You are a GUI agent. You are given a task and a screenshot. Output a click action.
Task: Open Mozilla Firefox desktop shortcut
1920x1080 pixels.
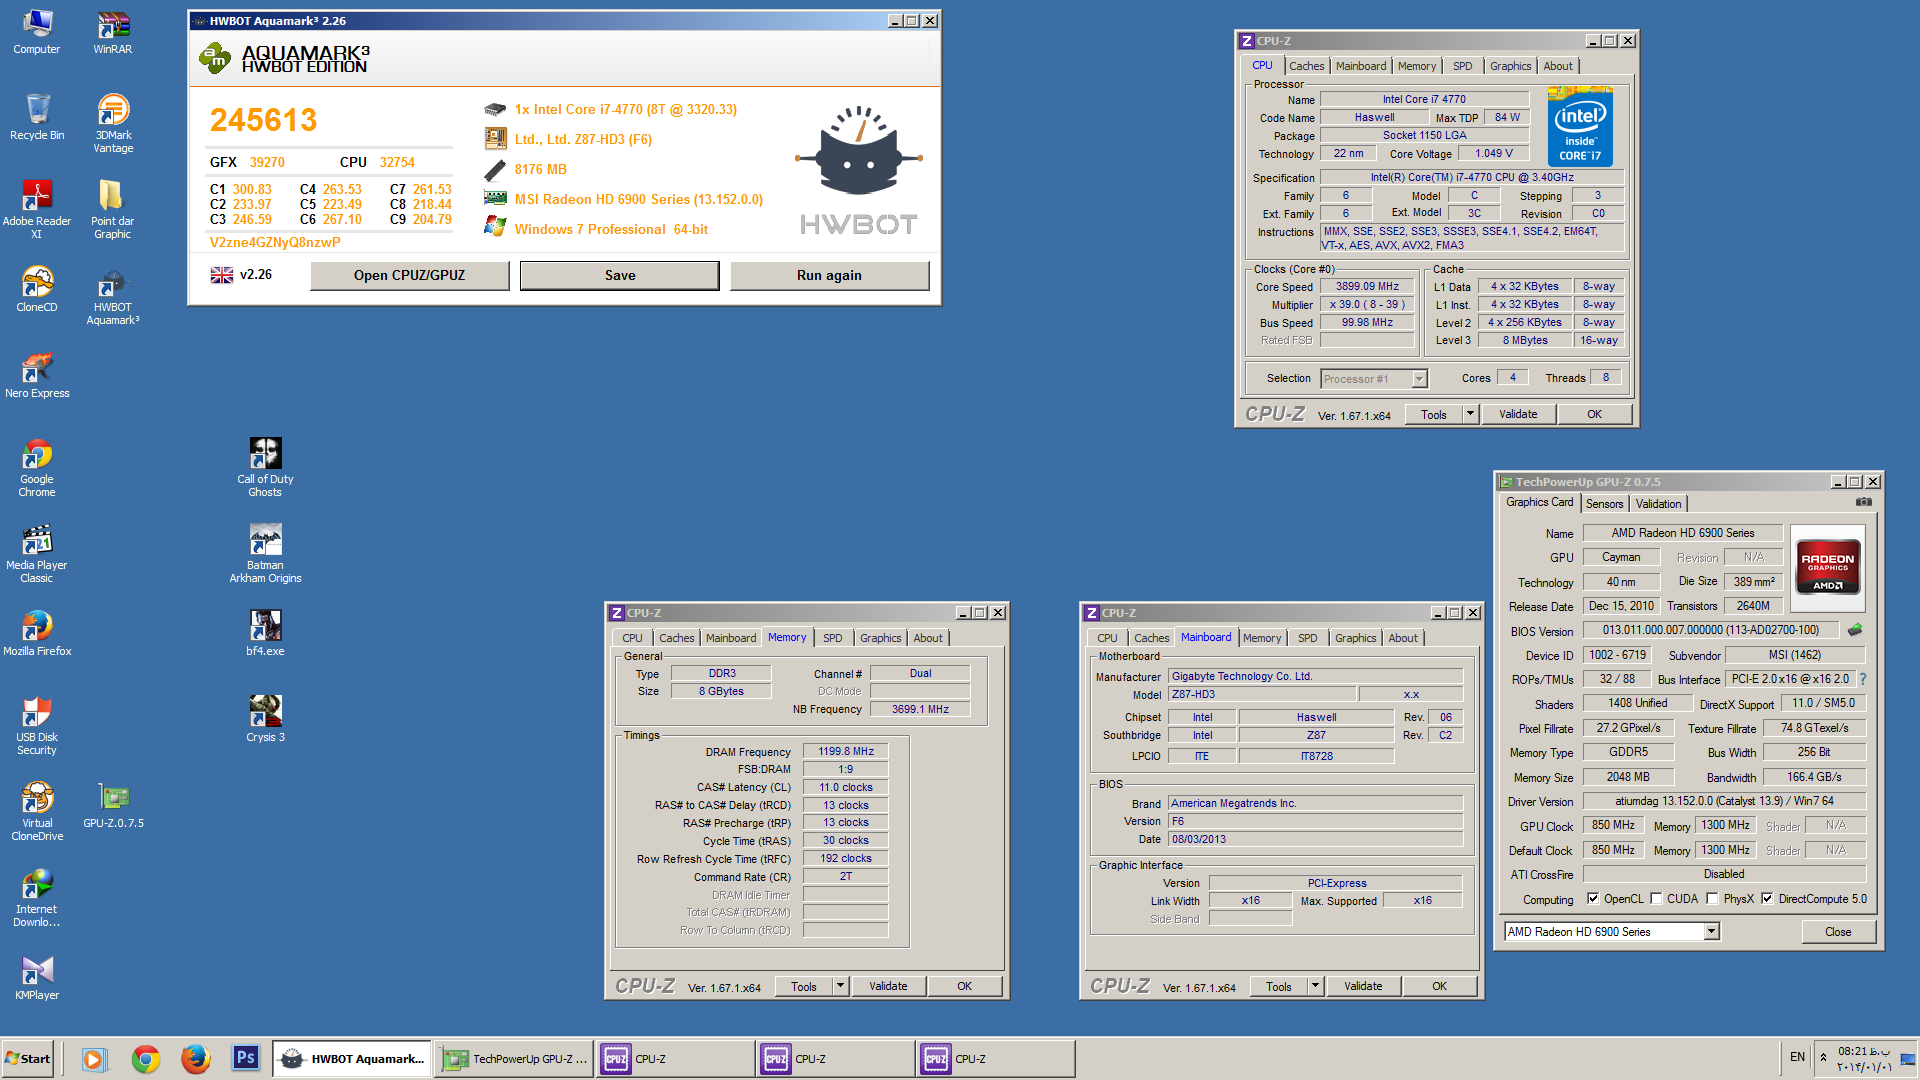[x=37, y=634]
